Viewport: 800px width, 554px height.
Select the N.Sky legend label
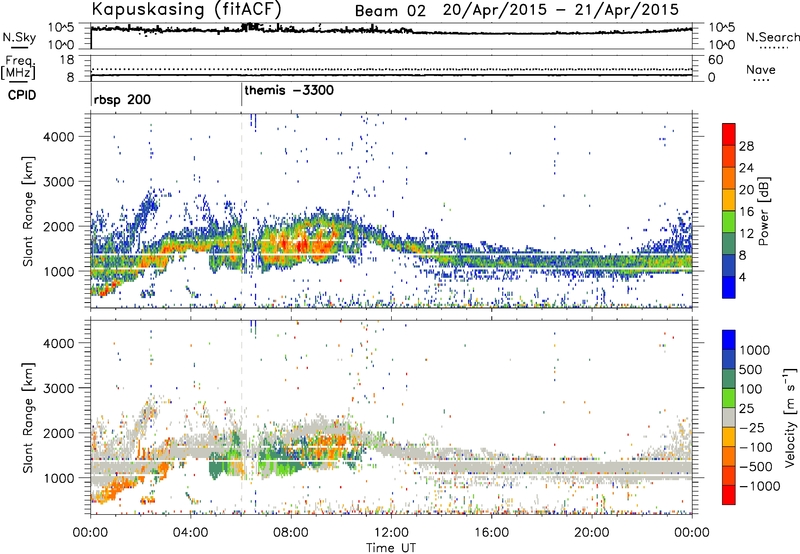click(x=19, y=37)
